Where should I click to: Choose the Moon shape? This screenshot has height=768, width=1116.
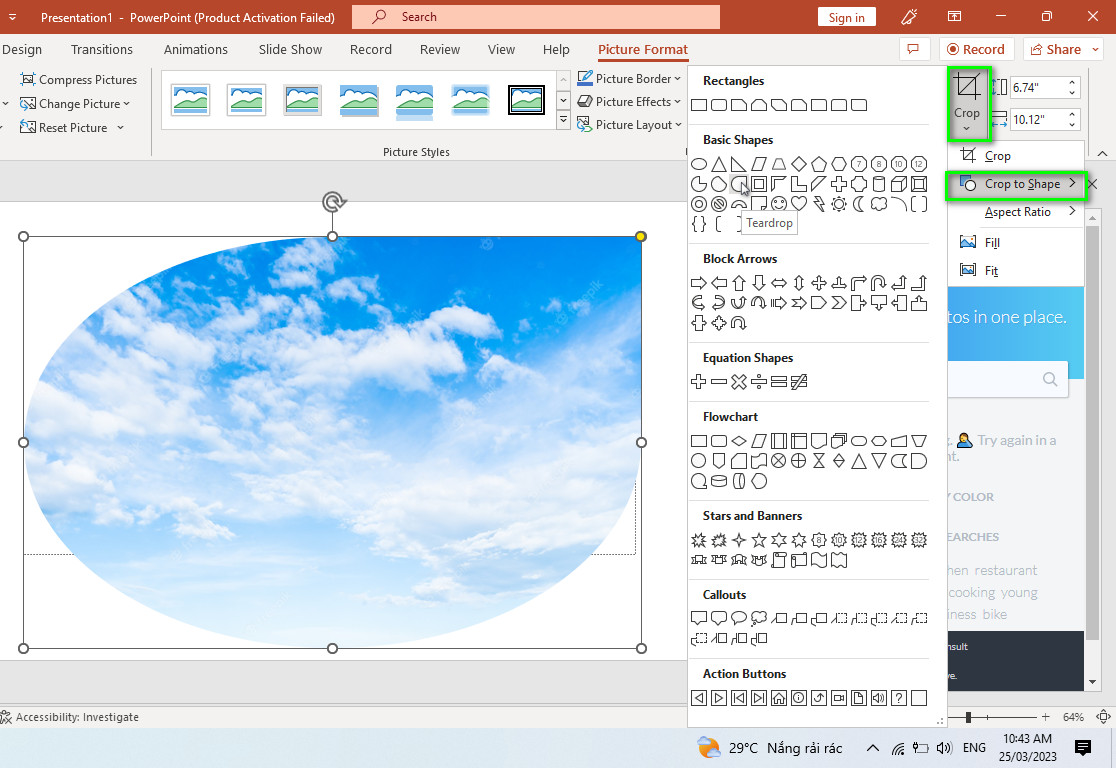859,204
